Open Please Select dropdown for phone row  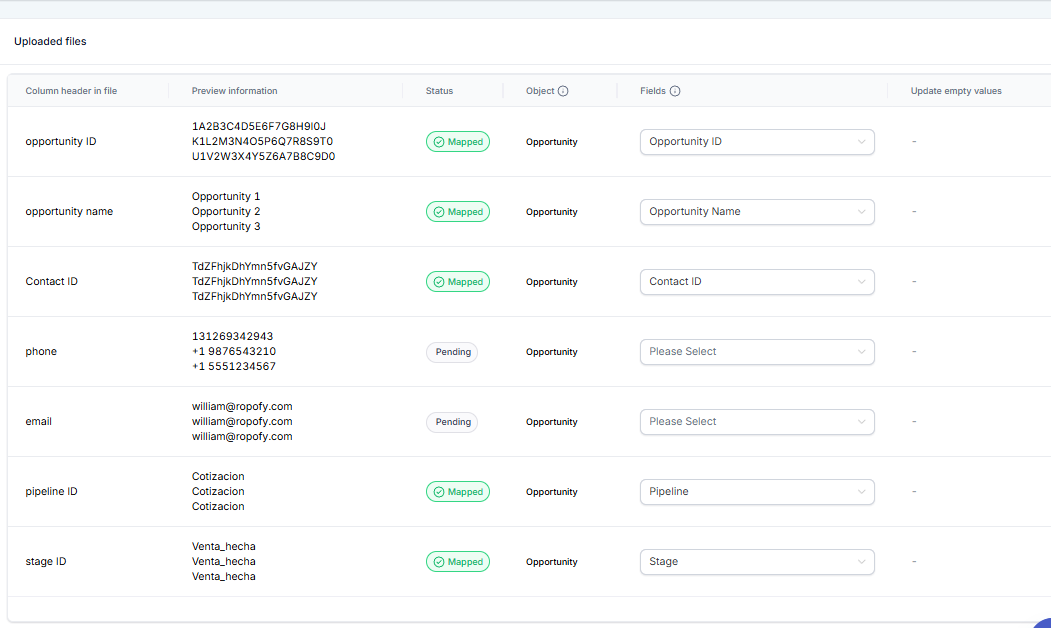click(757, 352)
